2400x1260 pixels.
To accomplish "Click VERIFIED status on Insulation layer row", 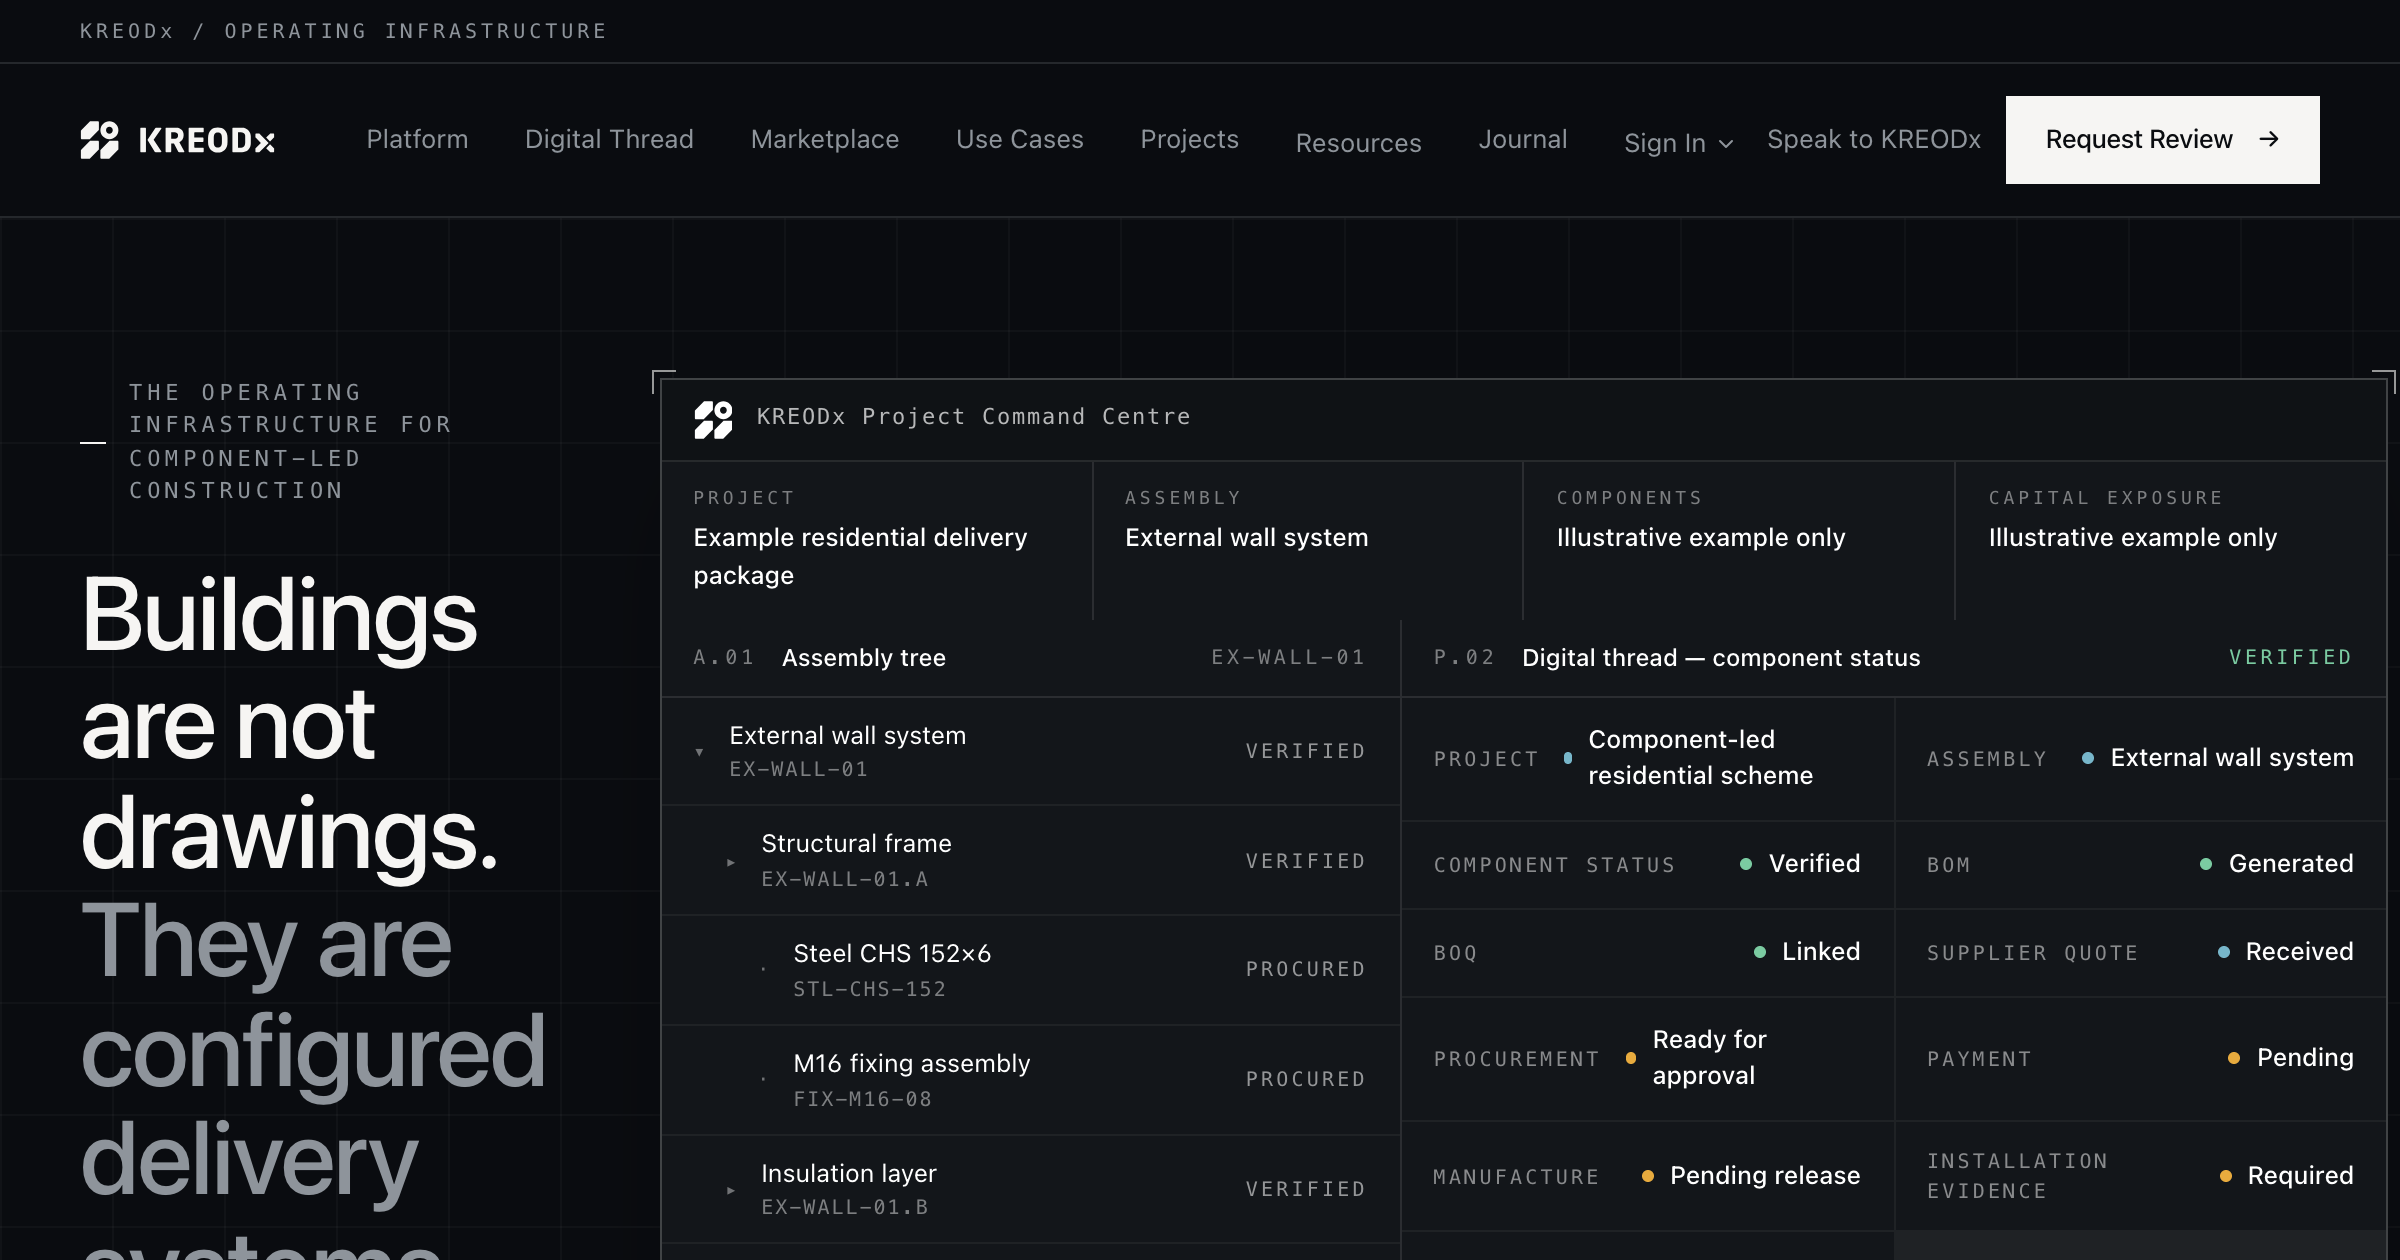I will [1305, 1189].
